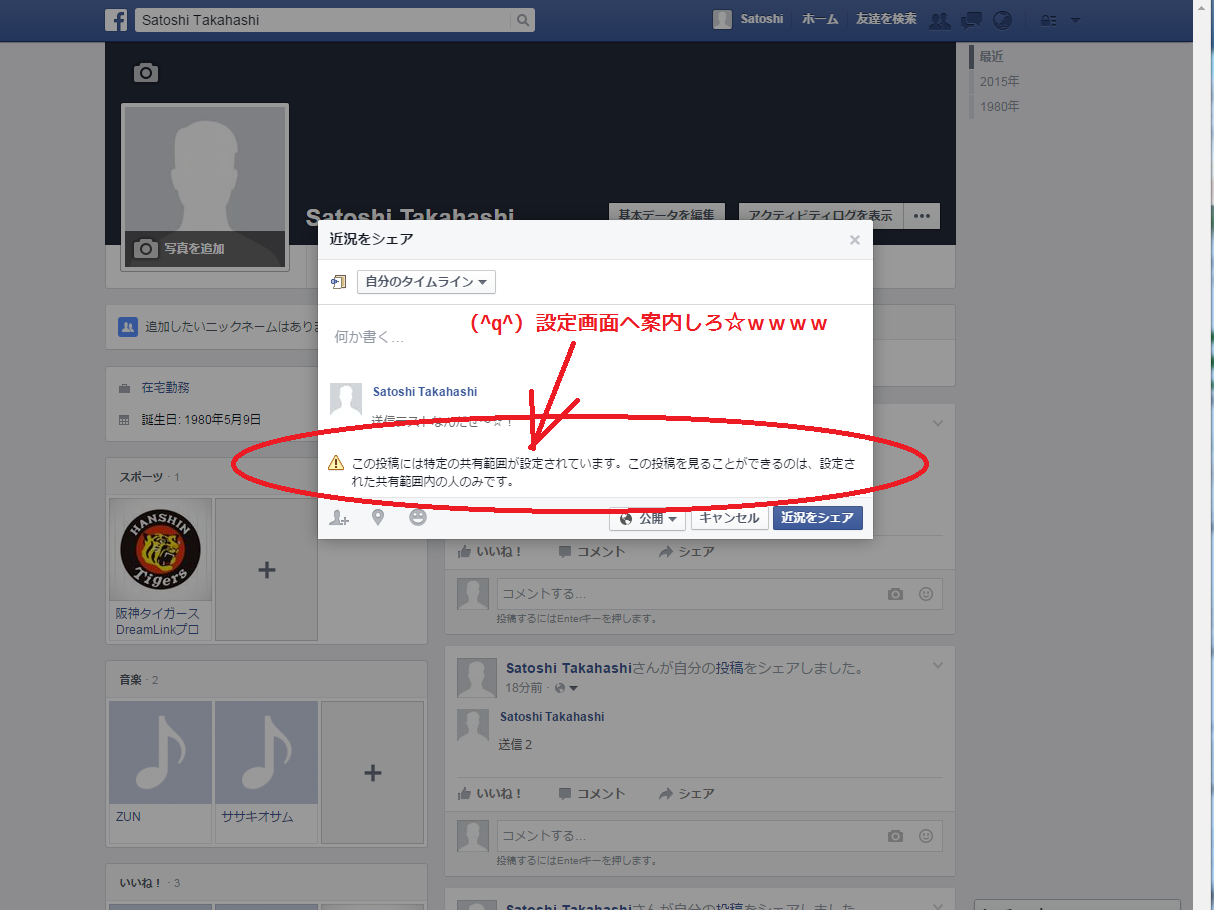The width and height of the screenshot is (1214, 910).
Task: Click the first post's comment field
Action: point(690,594)
